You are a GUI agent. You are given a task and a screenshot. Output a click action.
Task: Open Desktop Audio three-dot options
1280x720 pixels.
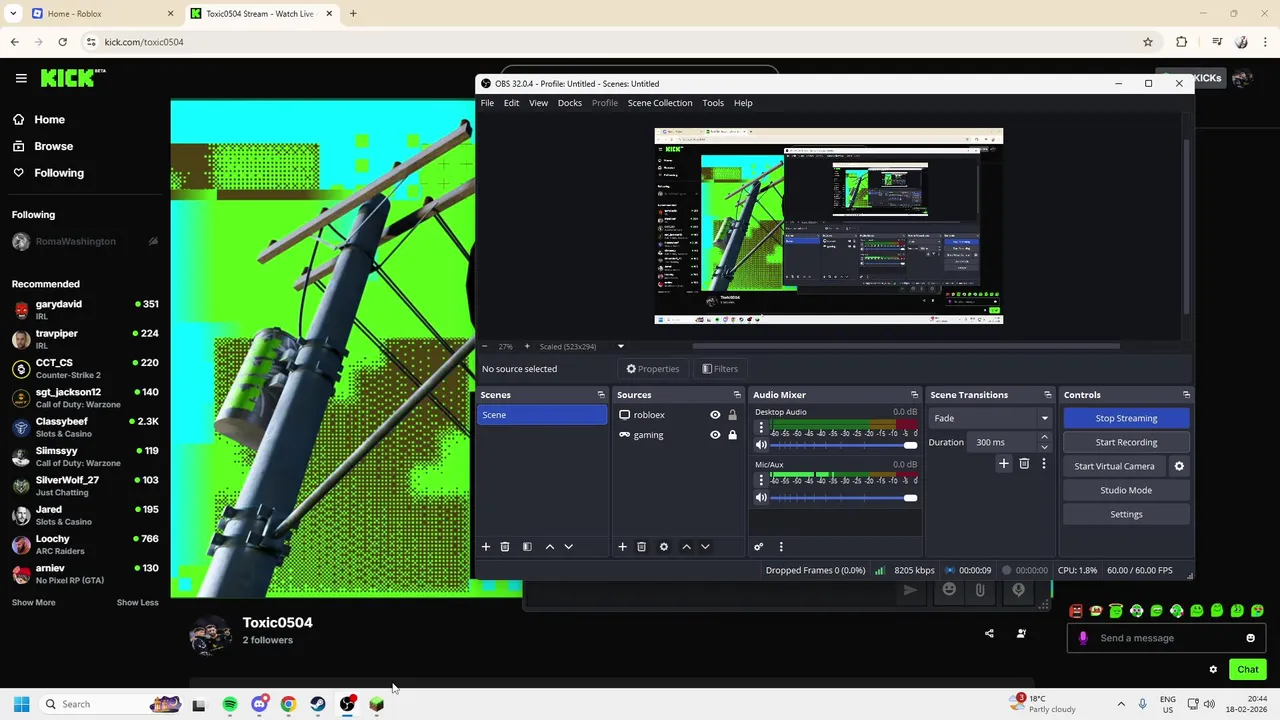tap(761, 428)
